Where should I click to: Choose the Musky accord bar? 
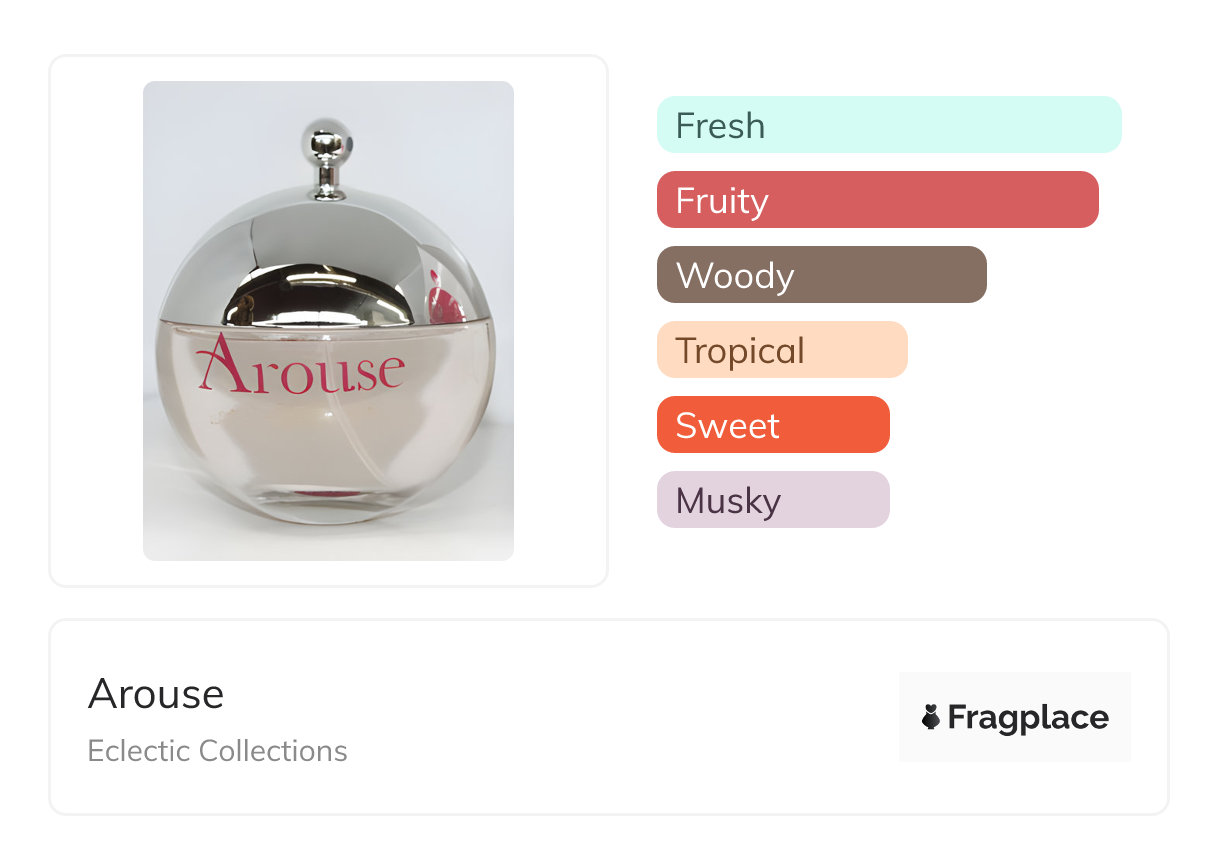pos(773,500)
